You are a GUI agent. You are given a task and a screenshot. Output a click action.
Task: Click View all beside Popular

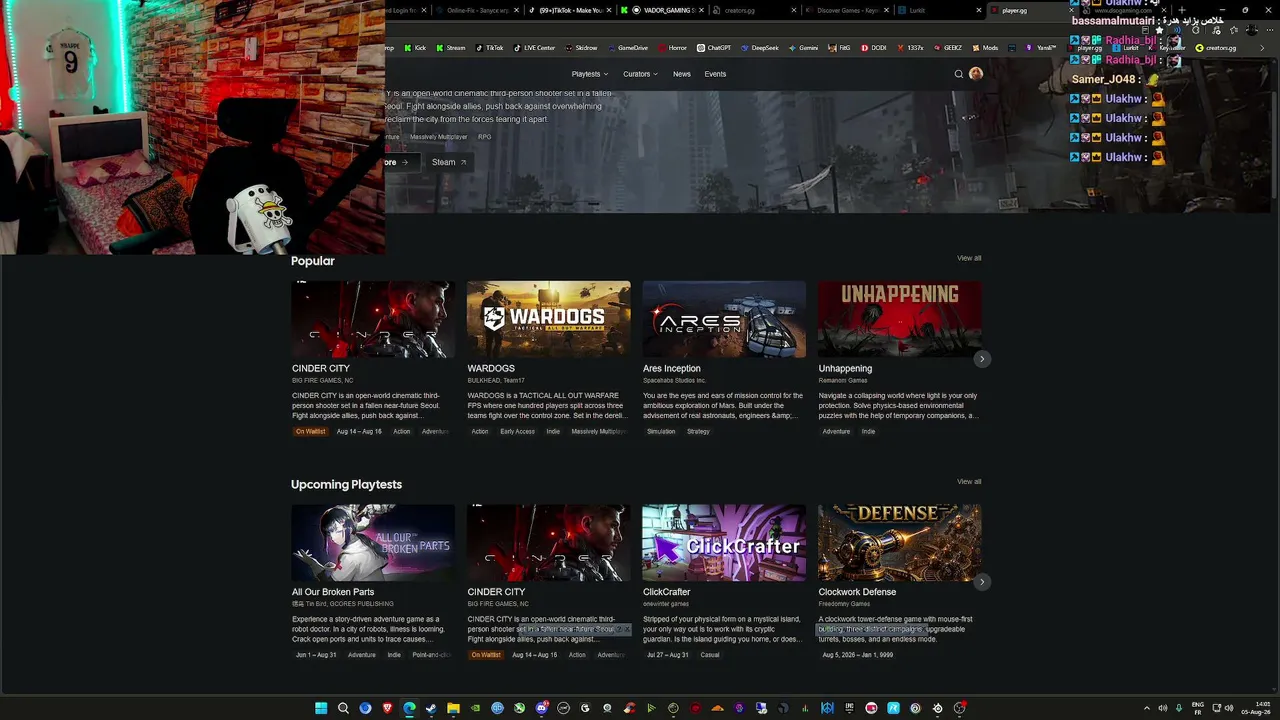coord(969,258)
